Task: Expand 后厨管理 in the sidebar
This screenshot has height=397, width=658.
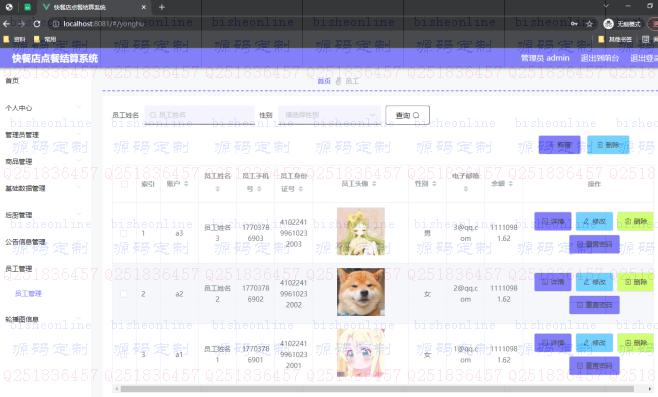Action: click(45, 215)
